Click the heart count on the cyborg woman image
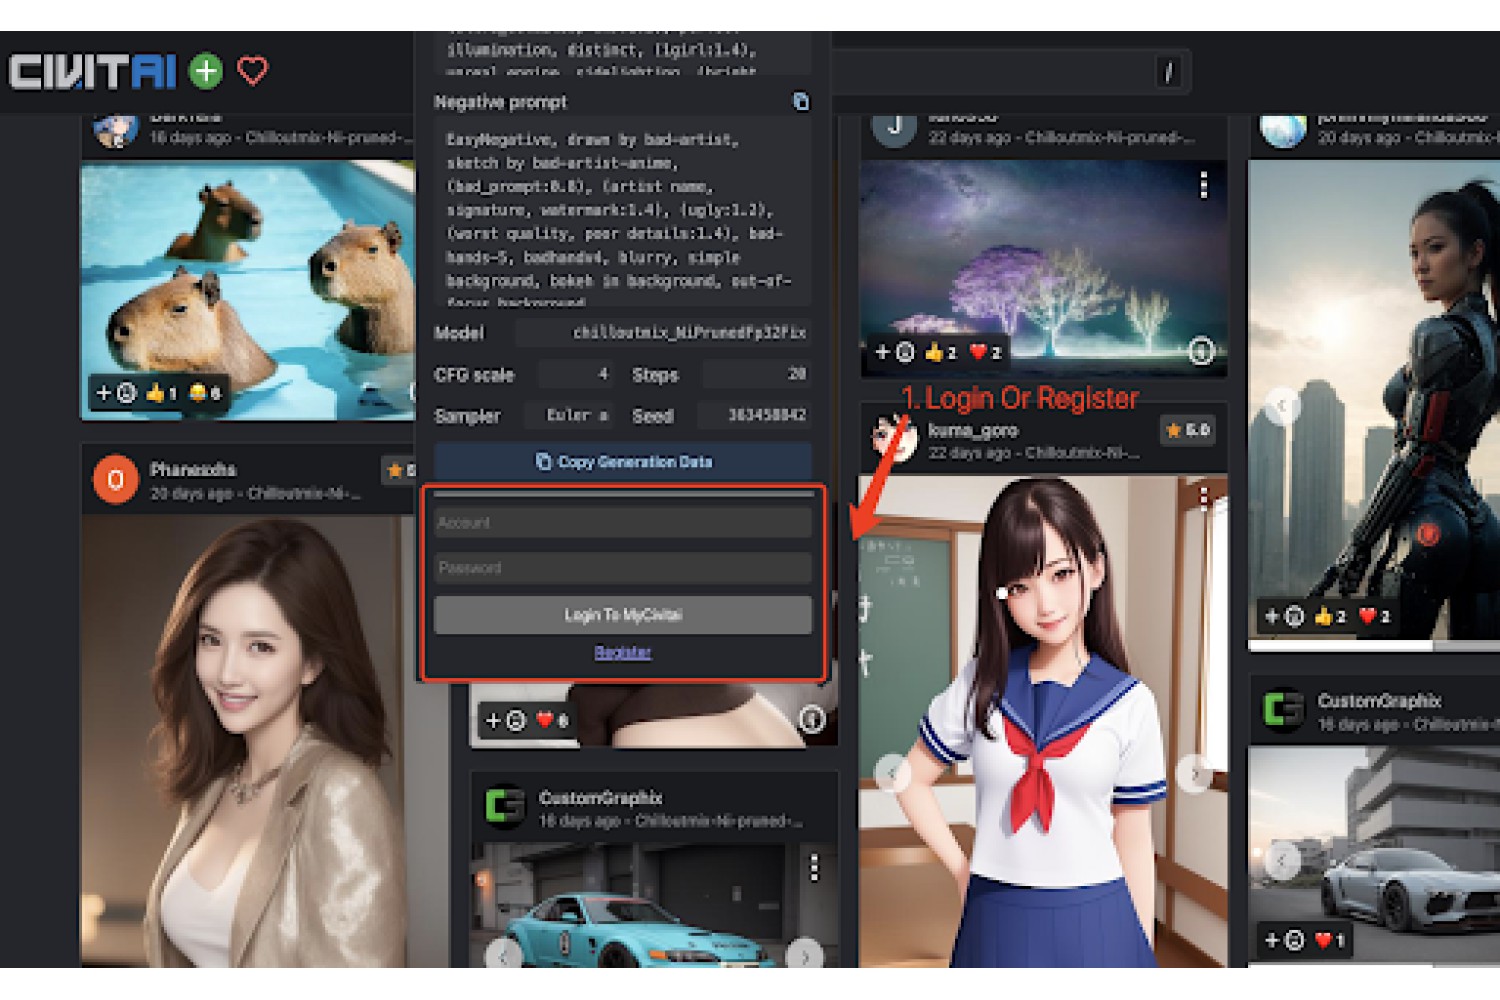 pyautogui.click(x=1374, y=616)
